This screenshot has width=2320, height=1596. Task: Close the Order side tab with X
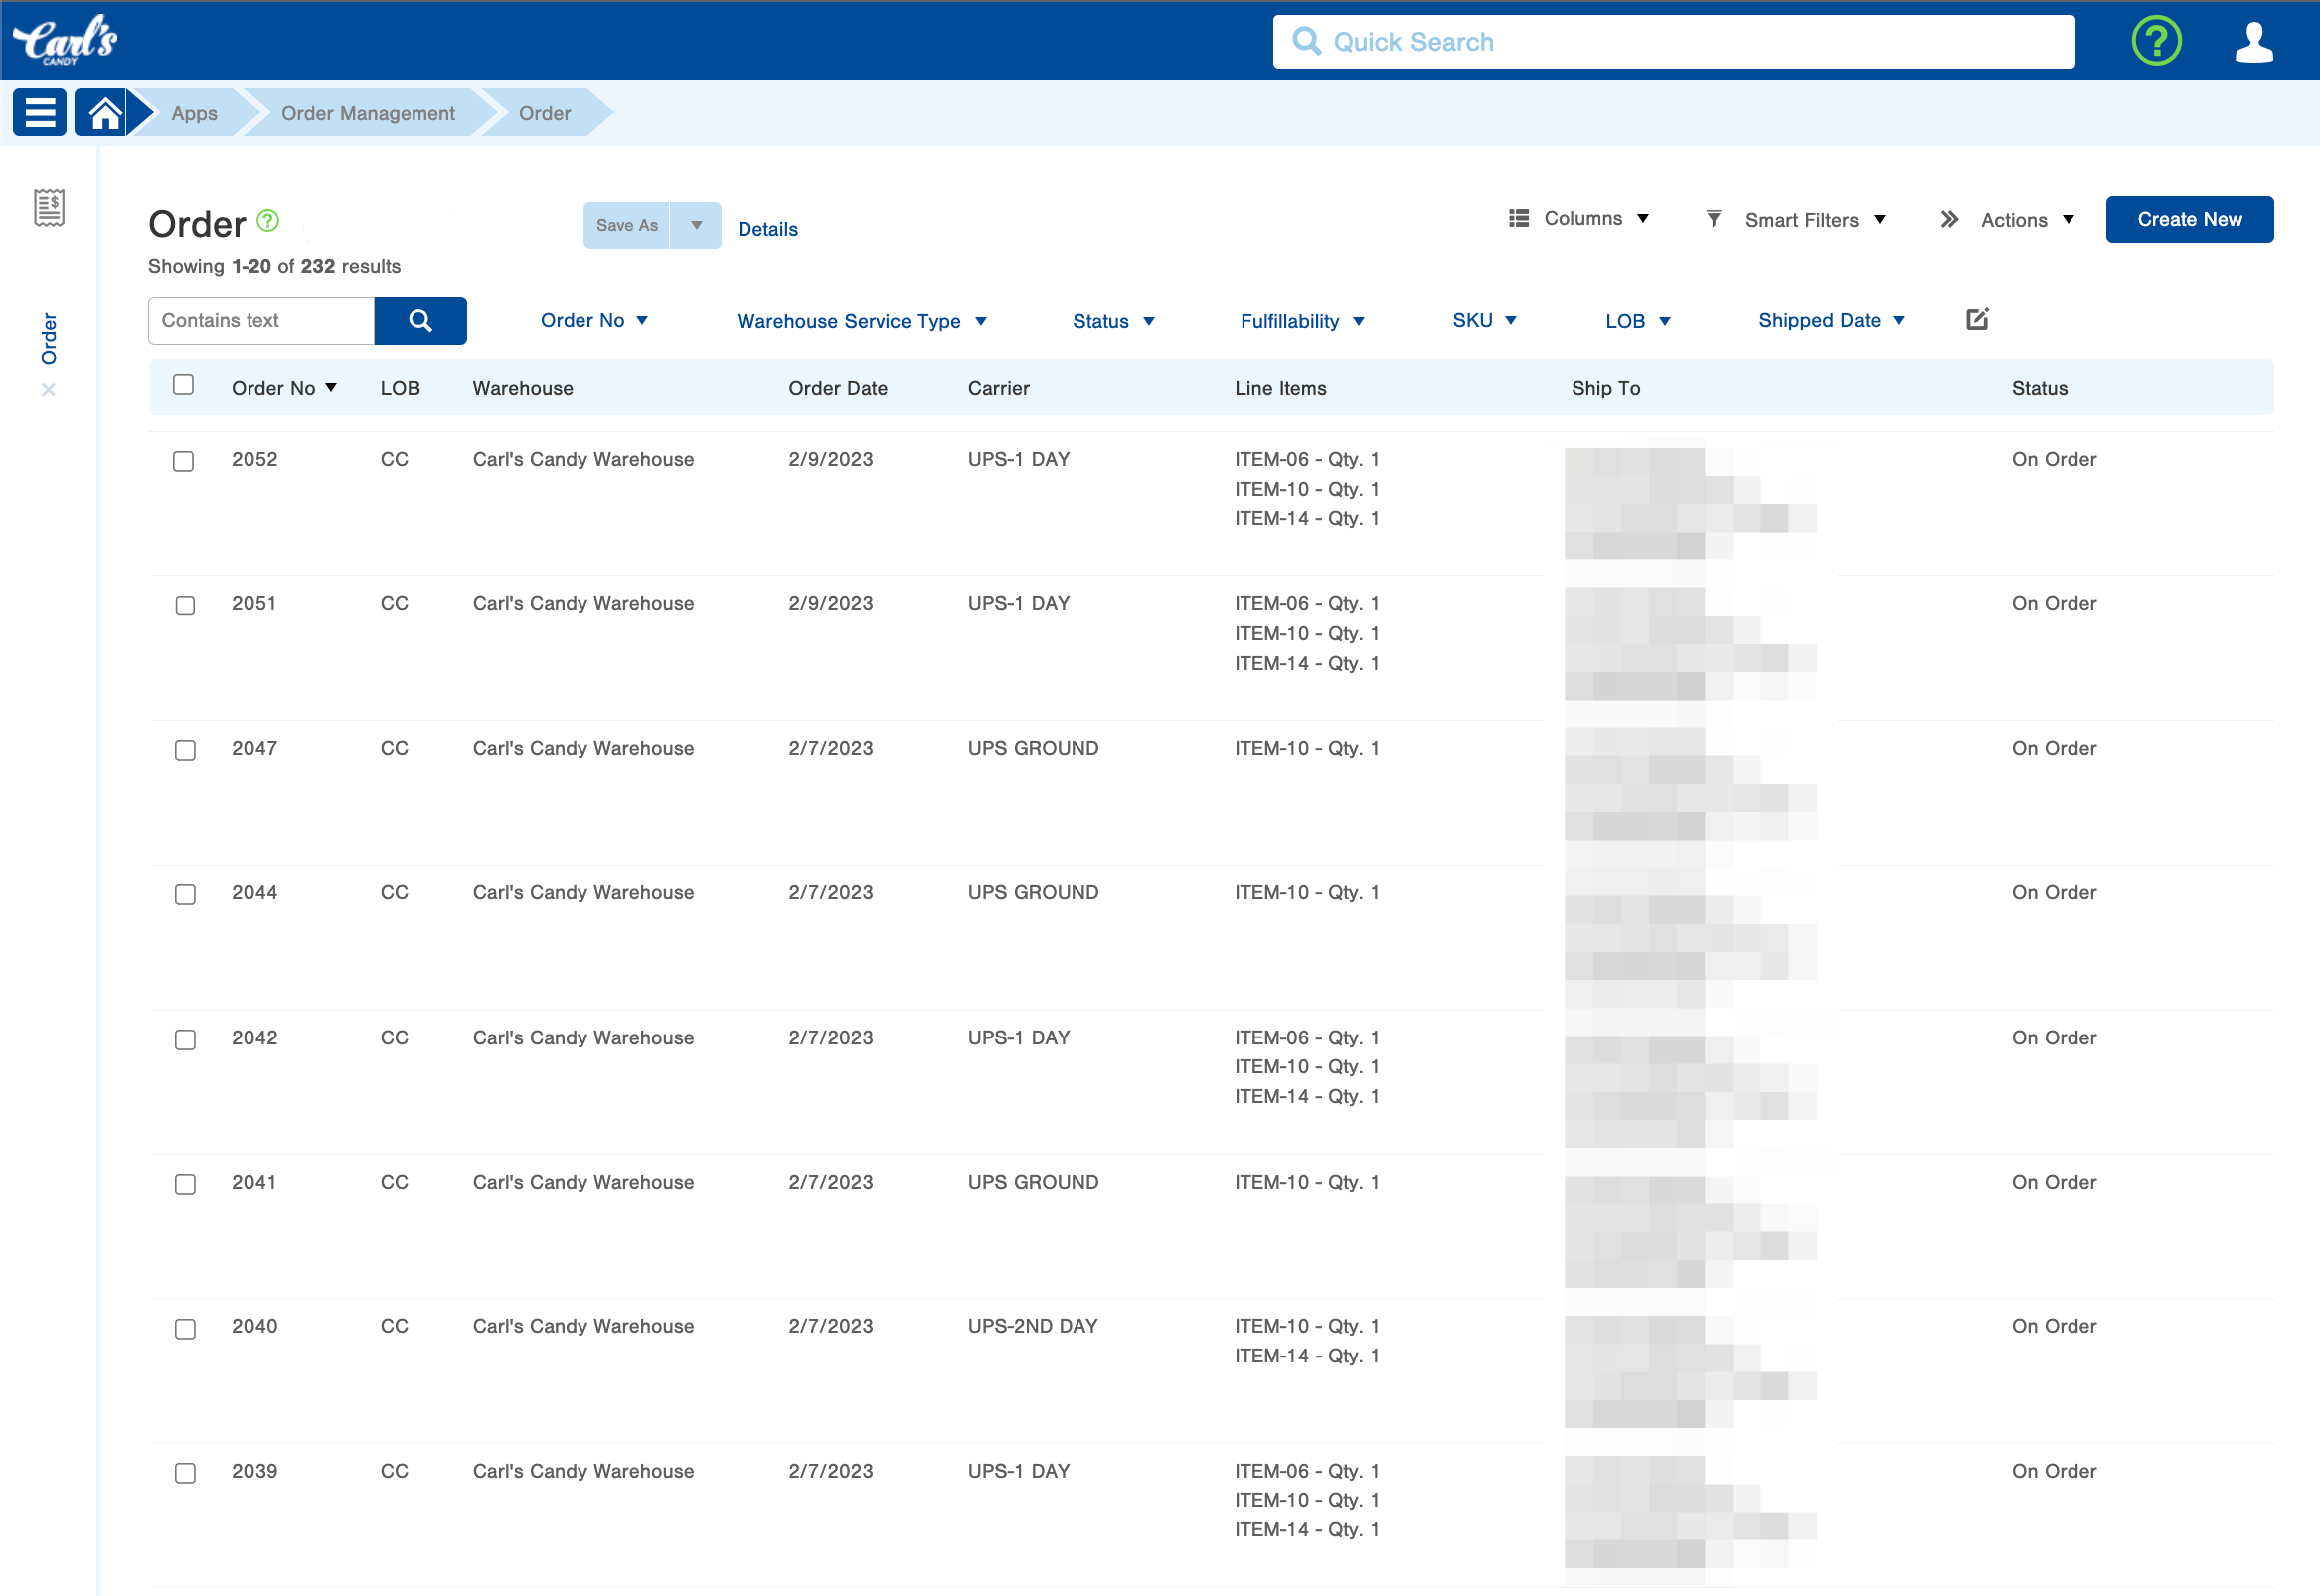click(x=48, y=390)
